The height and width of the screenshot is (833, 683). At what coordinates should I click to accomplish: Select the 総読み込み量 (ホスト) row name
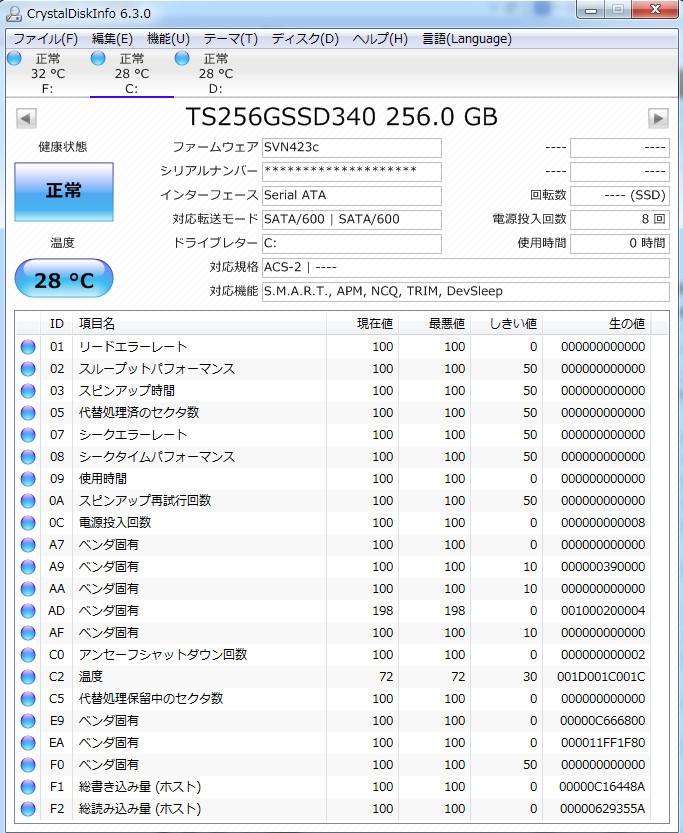(140, 809)
